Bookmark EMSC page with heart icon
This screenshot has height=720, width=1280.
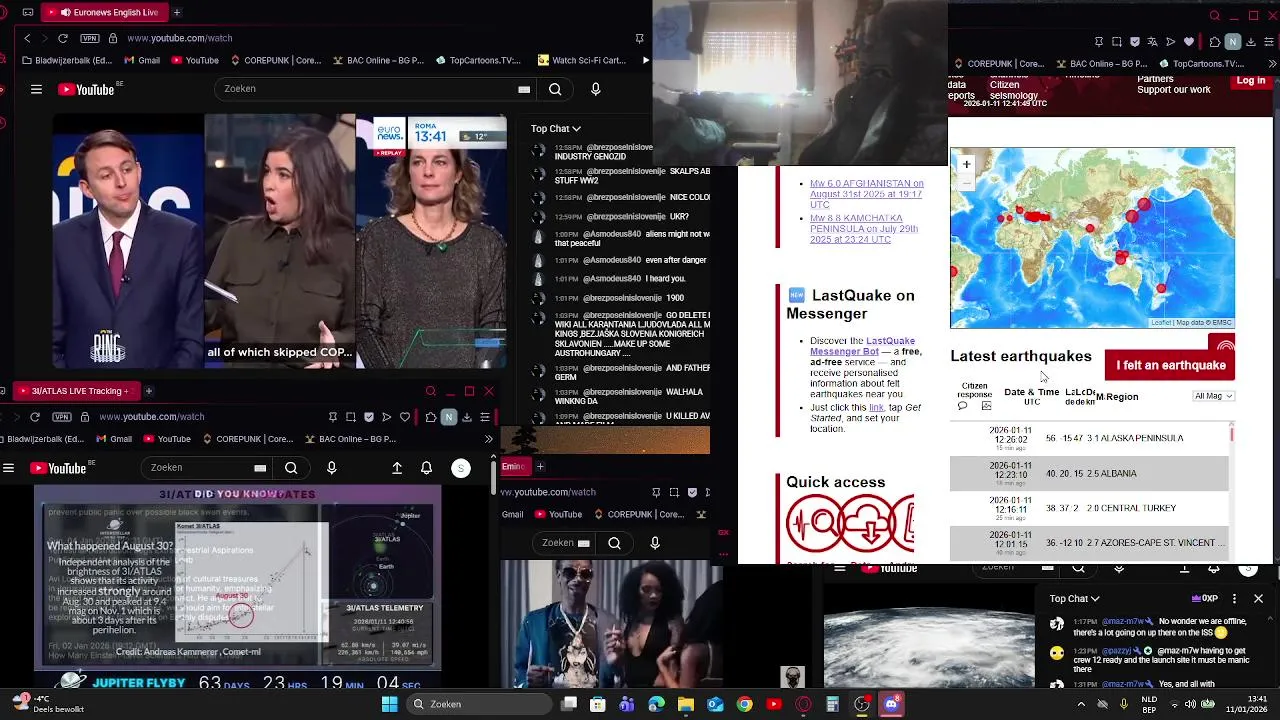[1189, 42]
